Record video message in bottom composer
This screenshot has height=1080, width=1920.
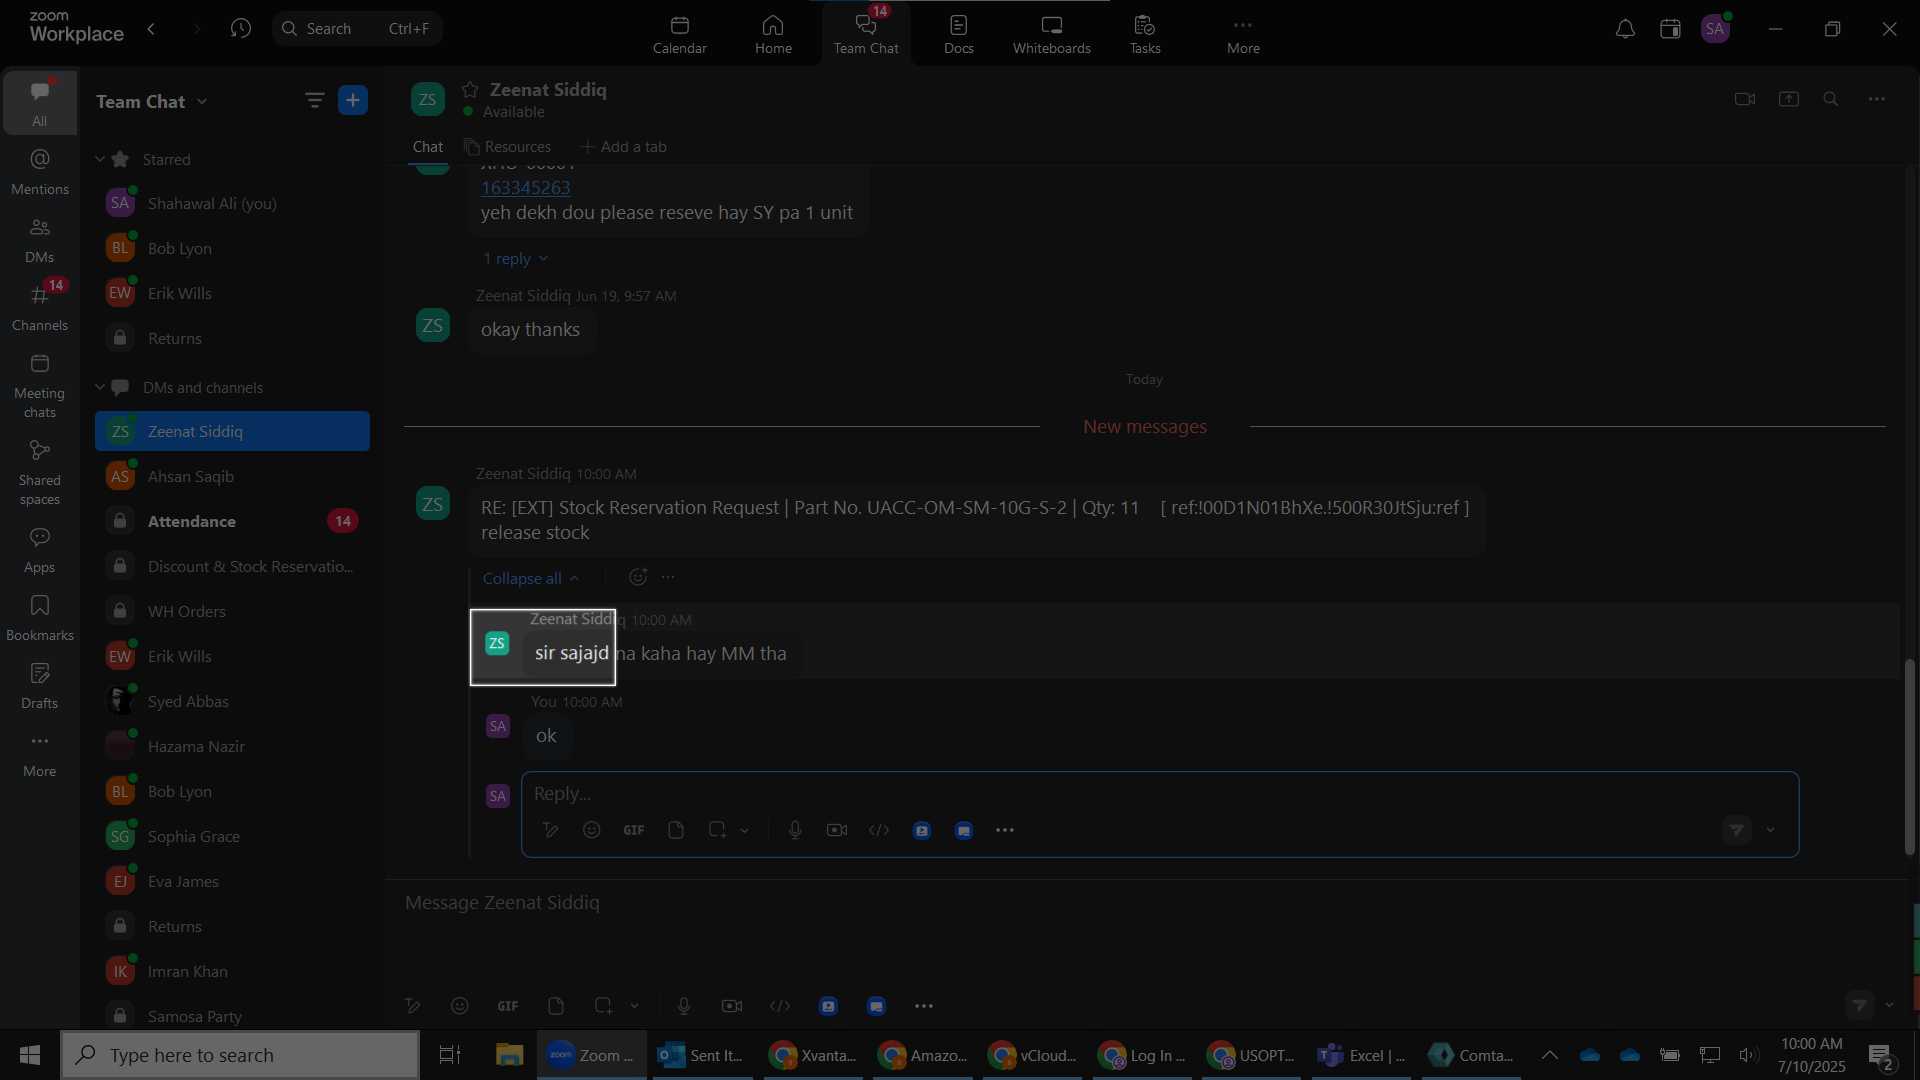pos(732,1006)
